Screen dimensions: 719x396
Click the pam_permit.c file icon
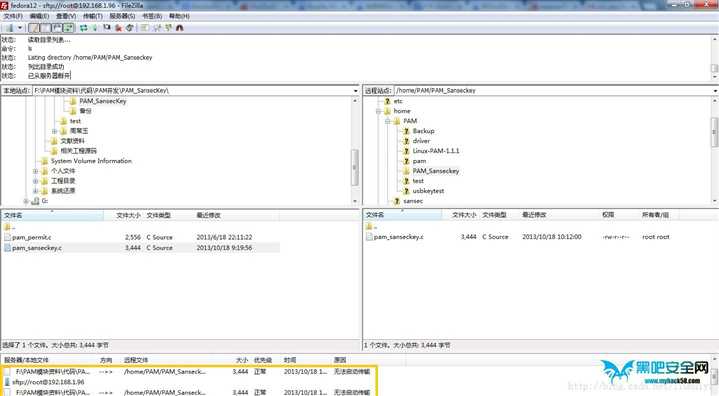pos(7,237)
